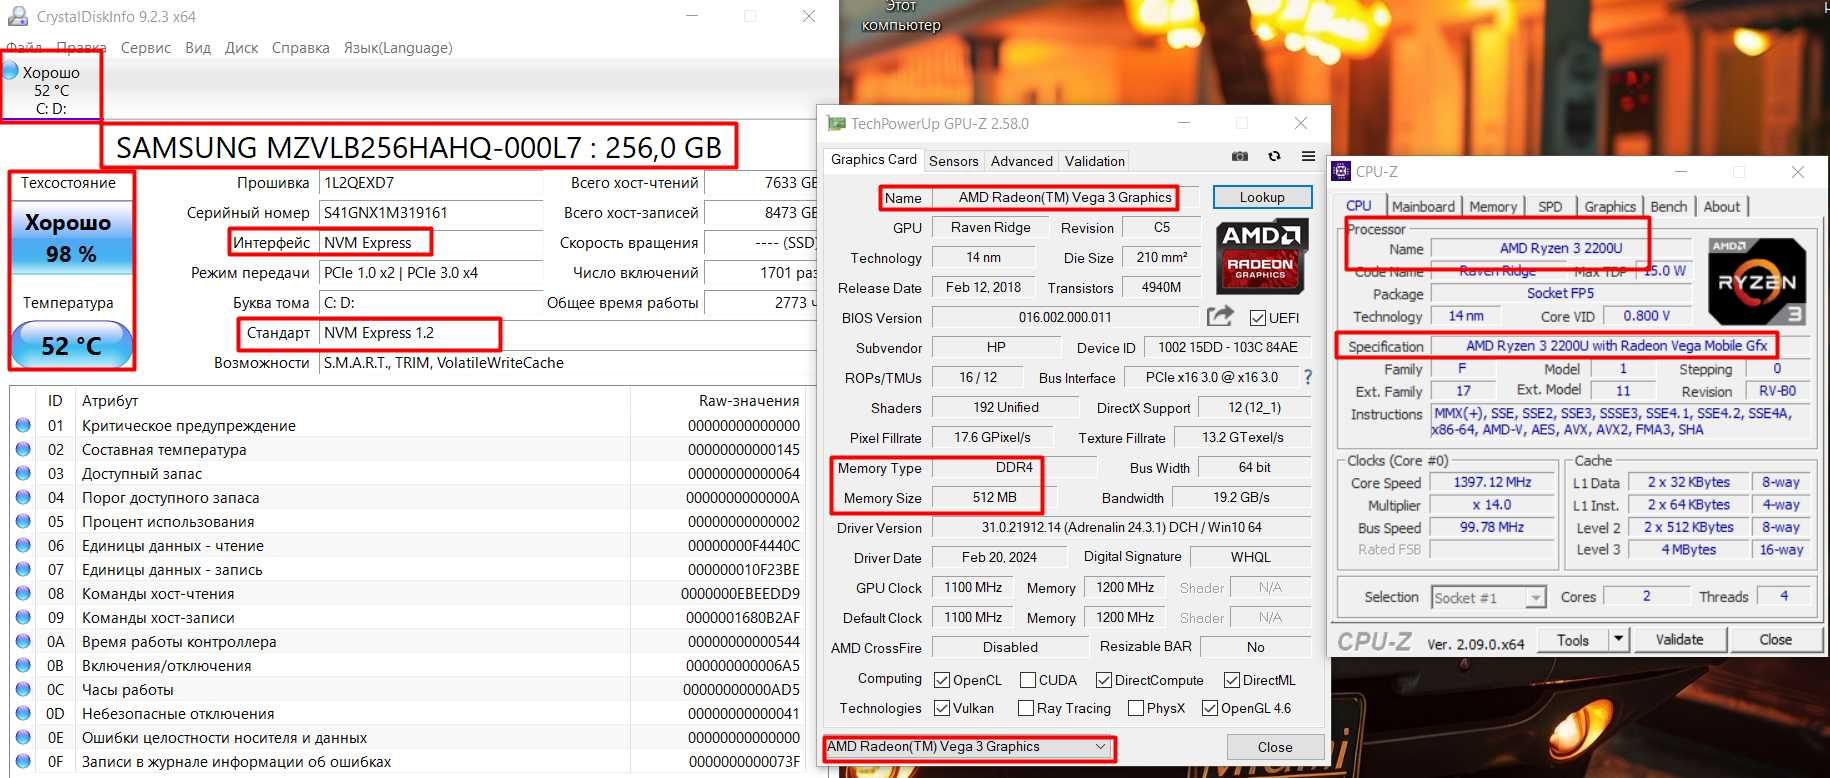Click Ryzen 3 logo in CPU-Z

1757,282
